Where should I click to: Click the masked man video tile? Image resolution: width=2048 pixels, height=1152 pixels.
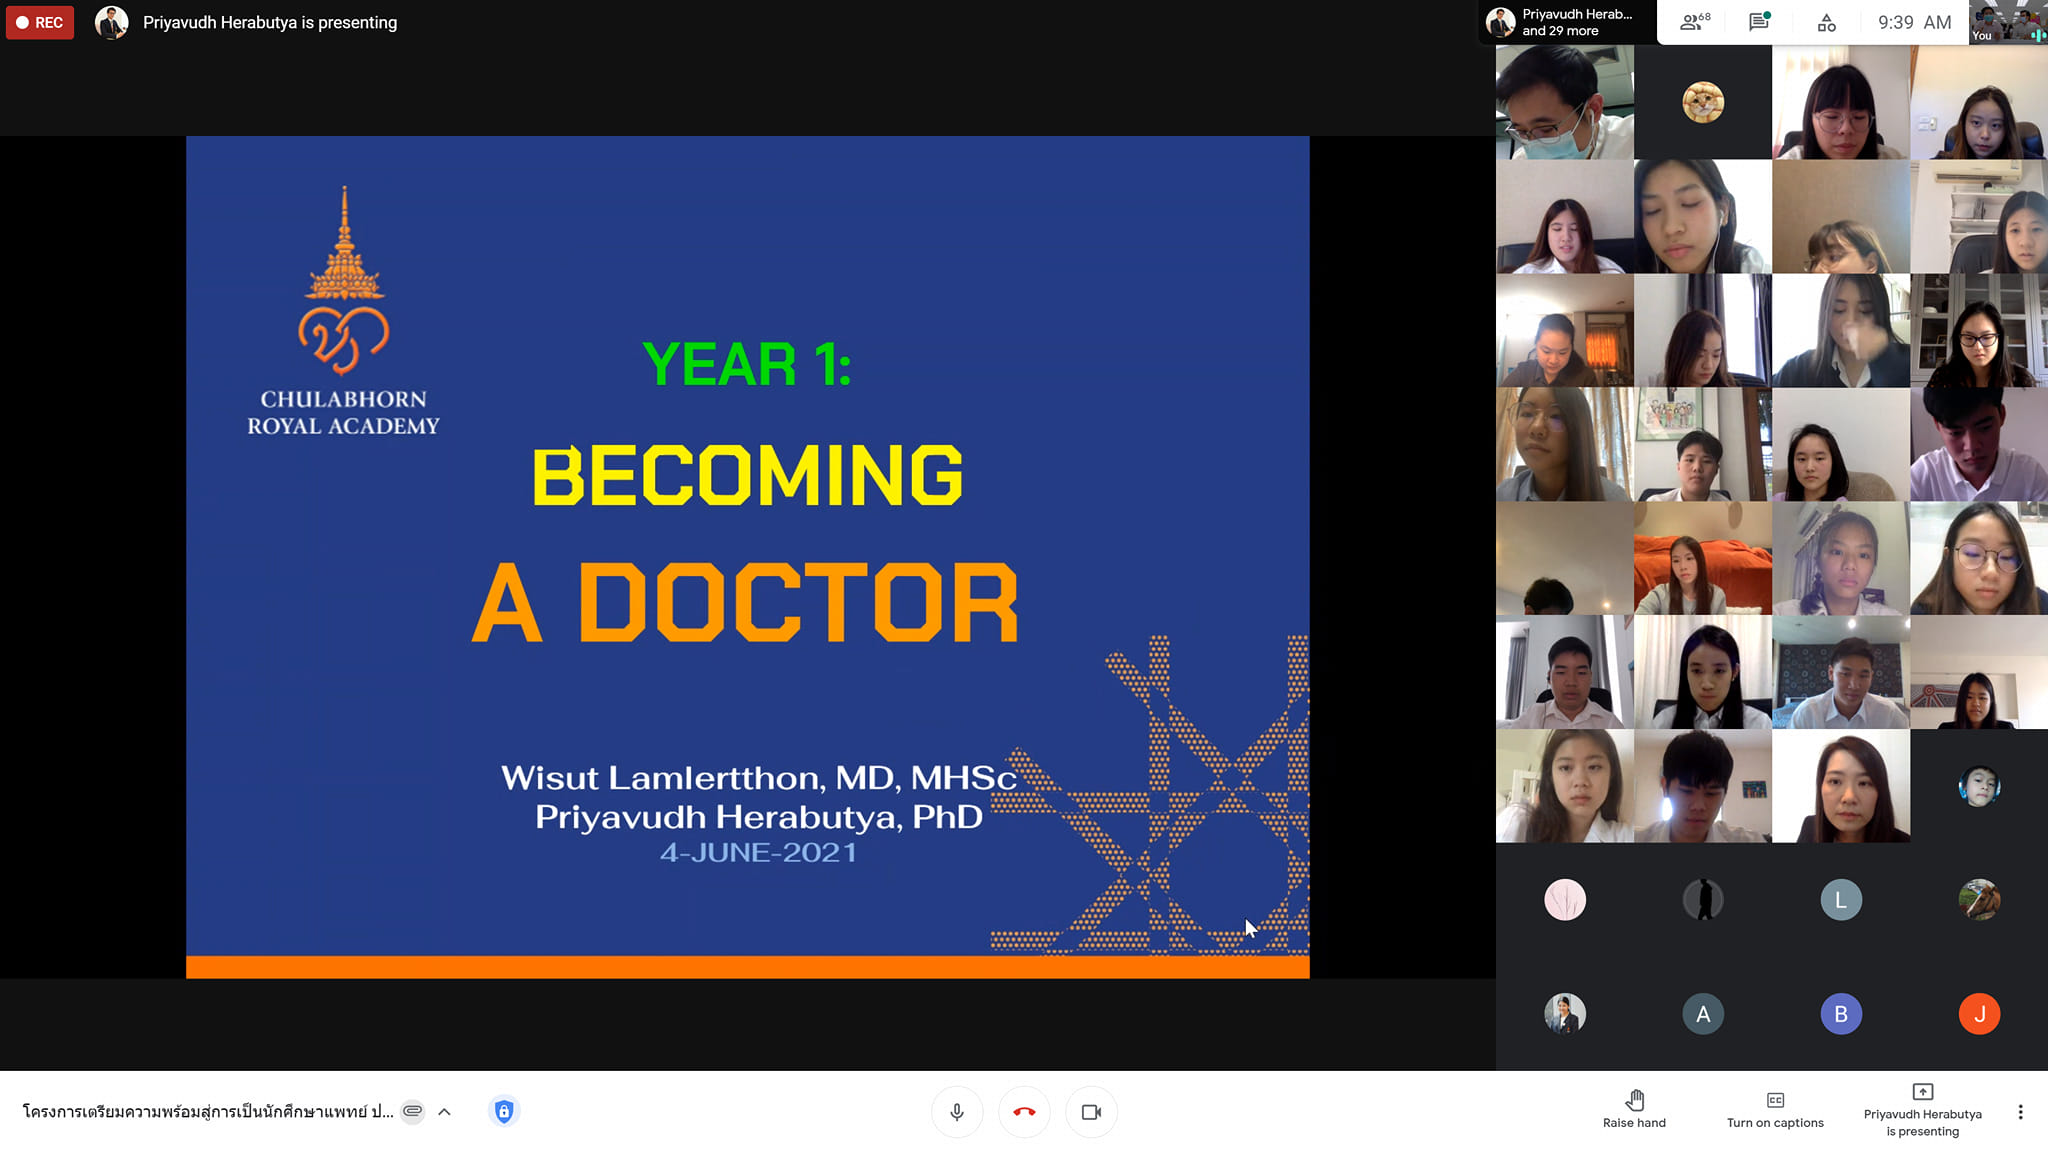(x=1565, y=102)
